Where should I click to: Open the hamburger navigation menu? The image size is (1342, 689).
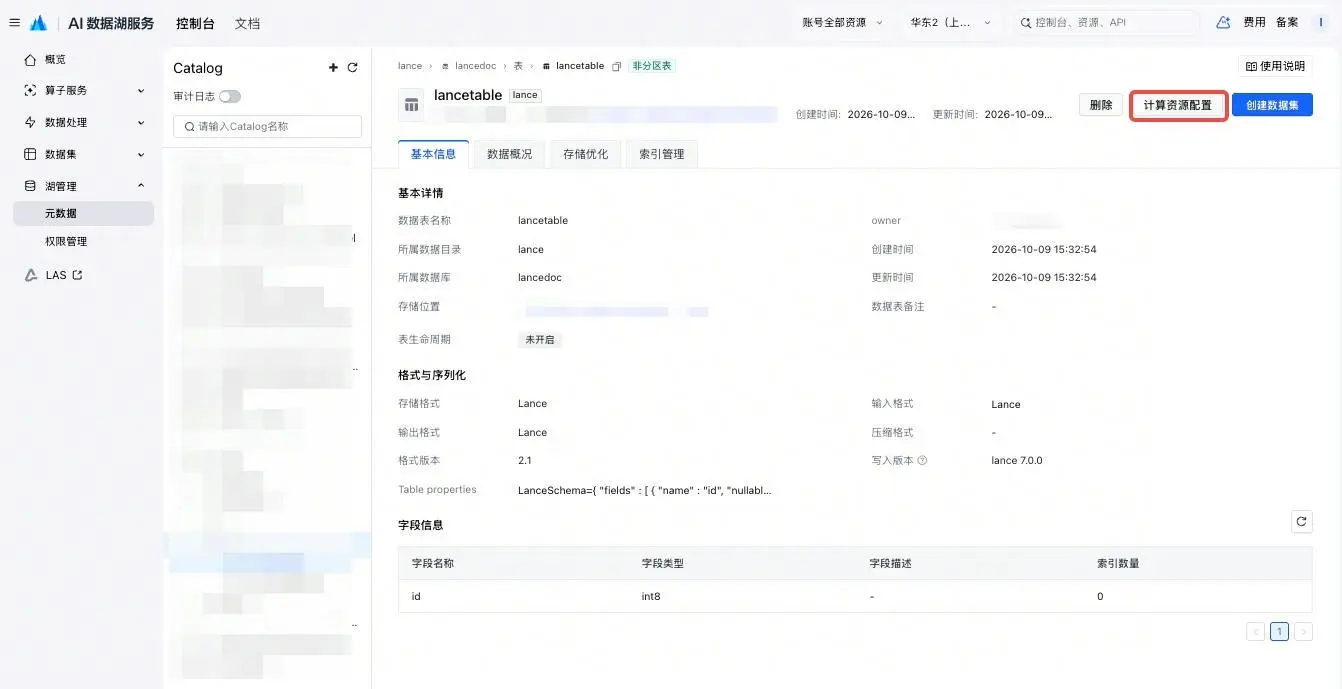click(14, 23)
